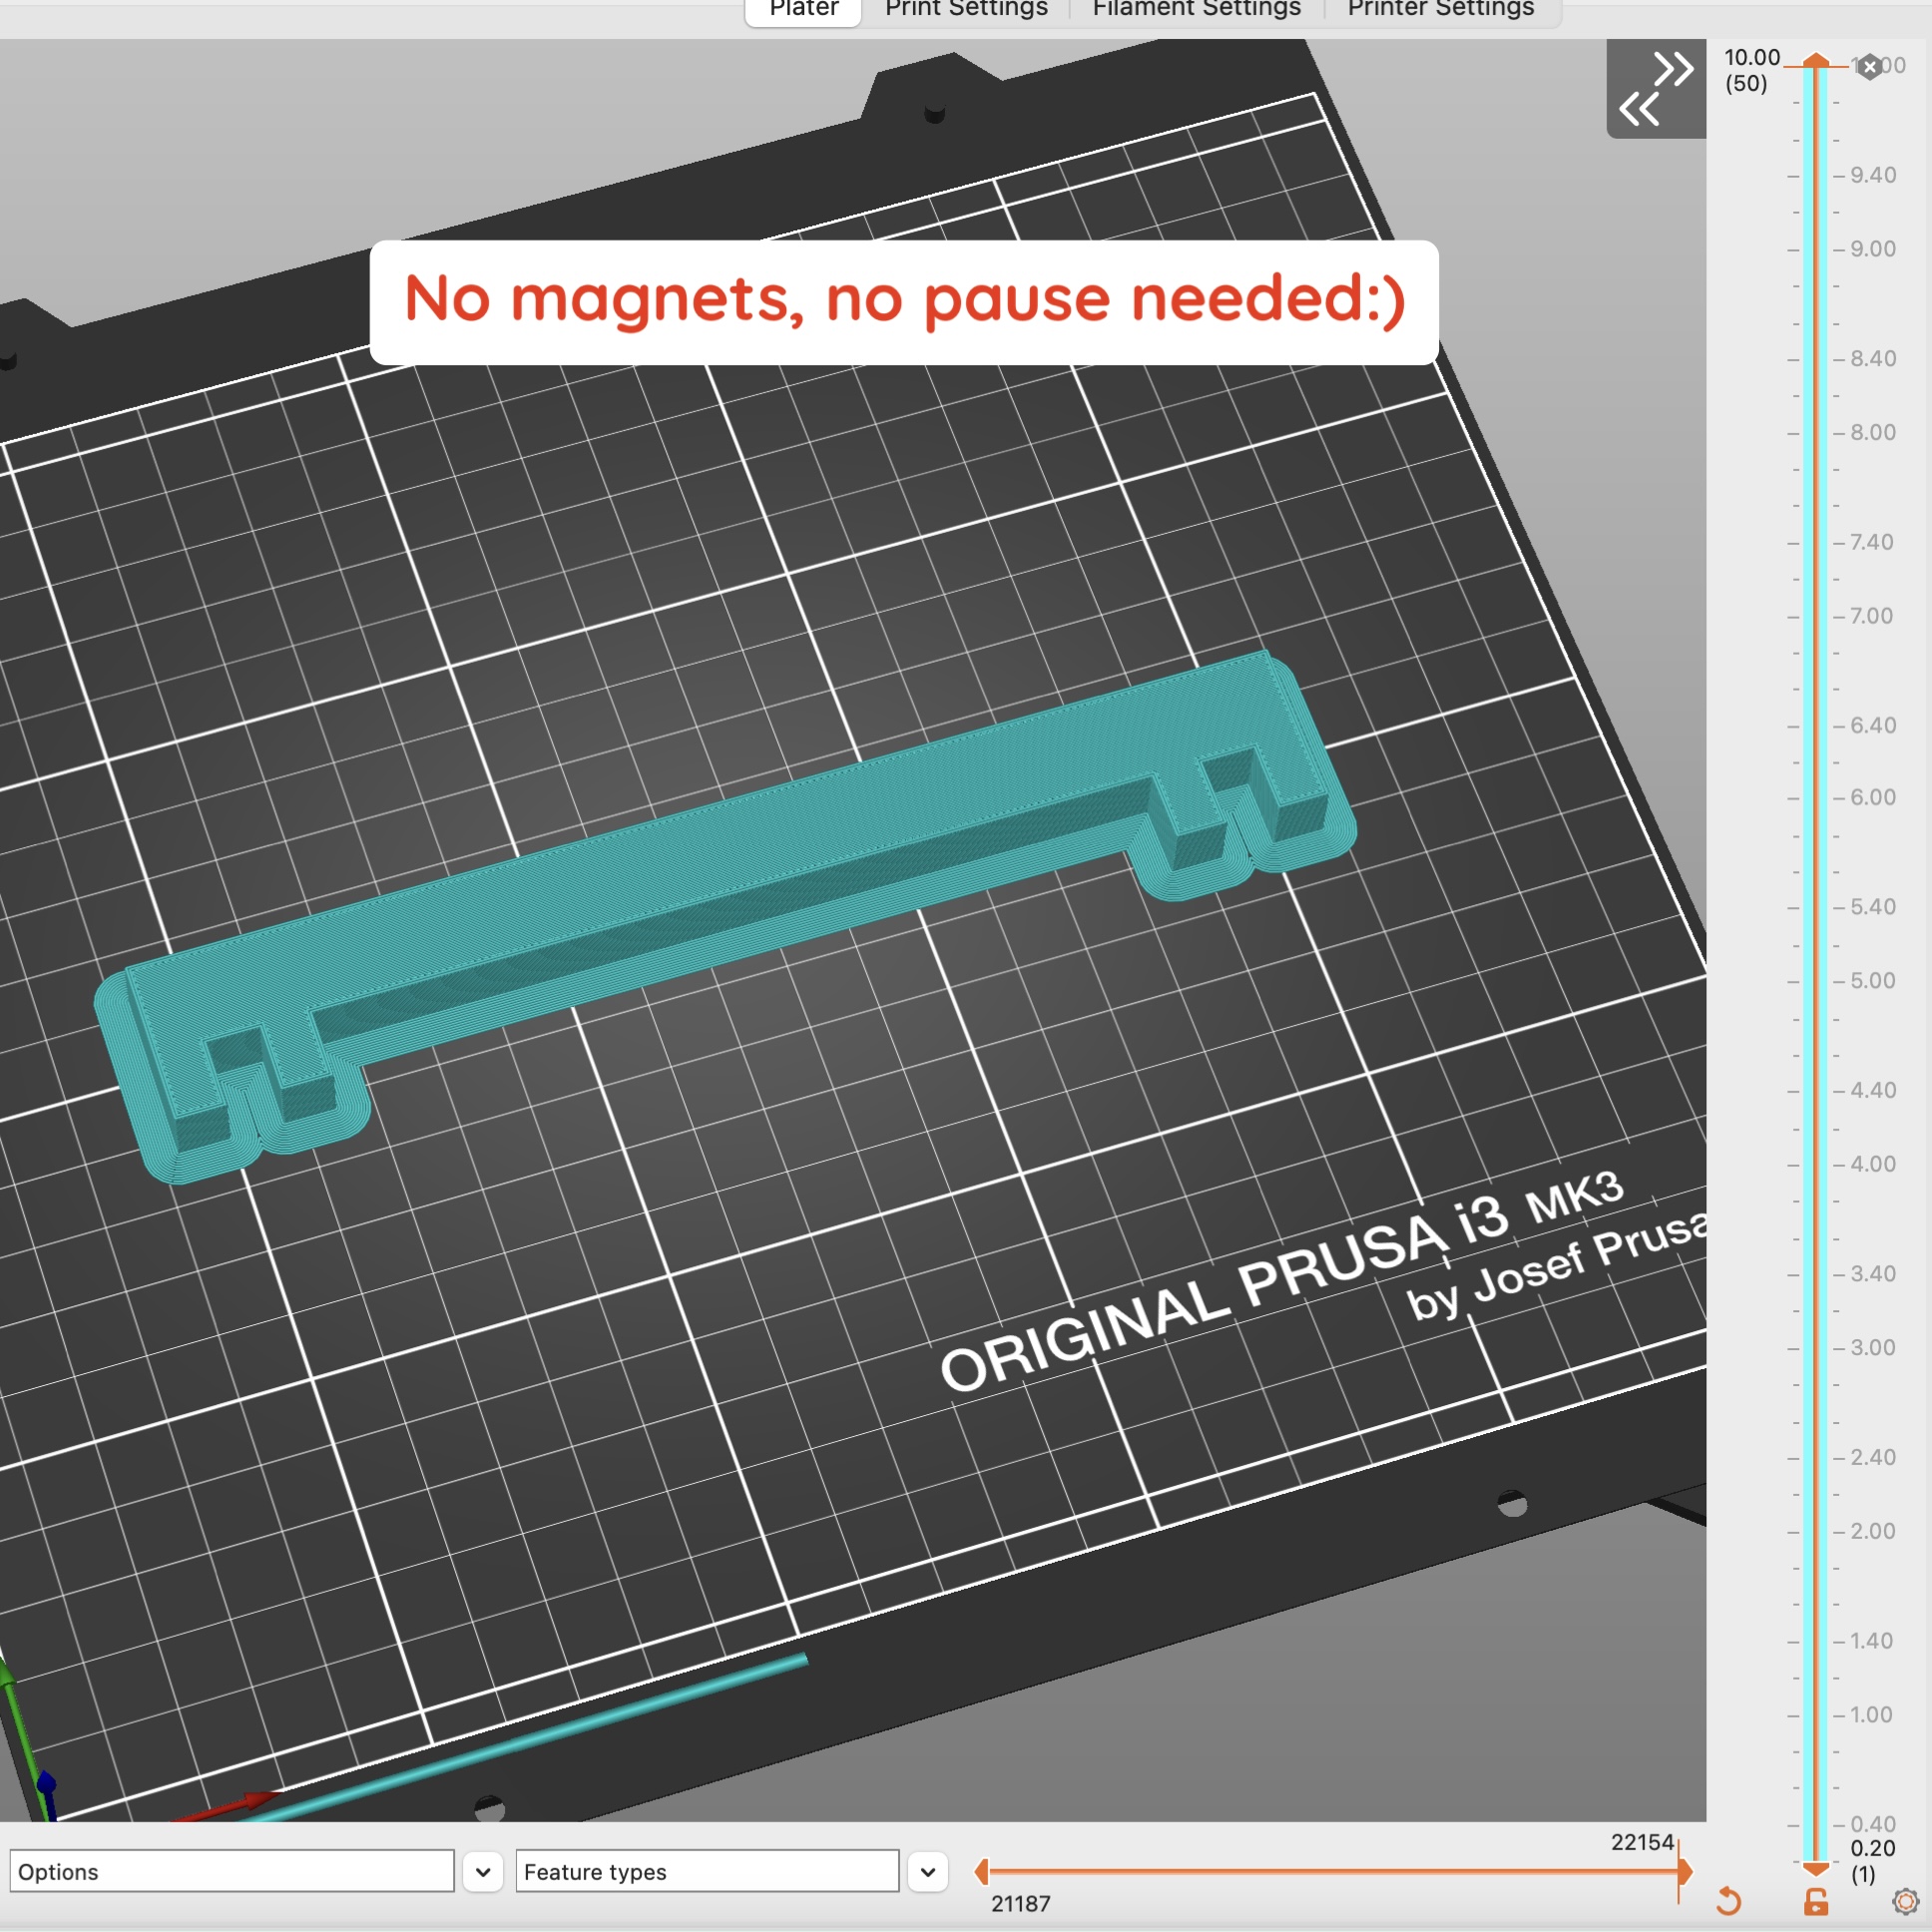Screen dimensions: 1932x1932
Task: Click the left orange arrow on horizontal slider
Action: click(982, 1871)
